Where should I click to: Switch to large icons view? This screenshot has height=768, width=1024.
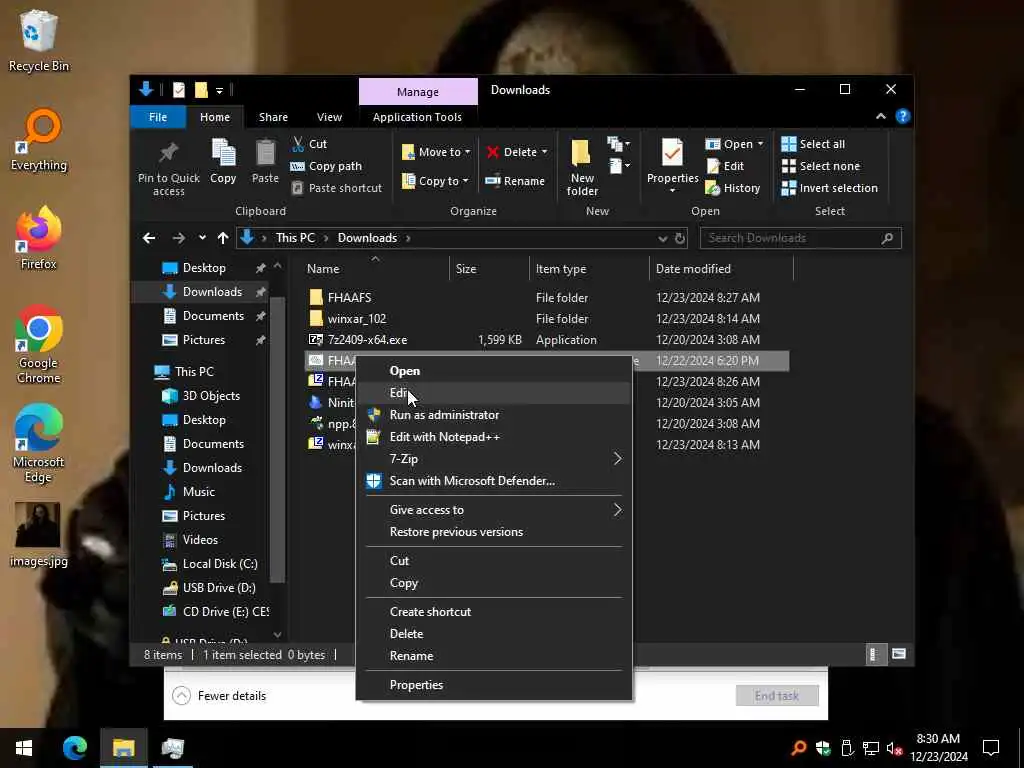tap(899, 654)
